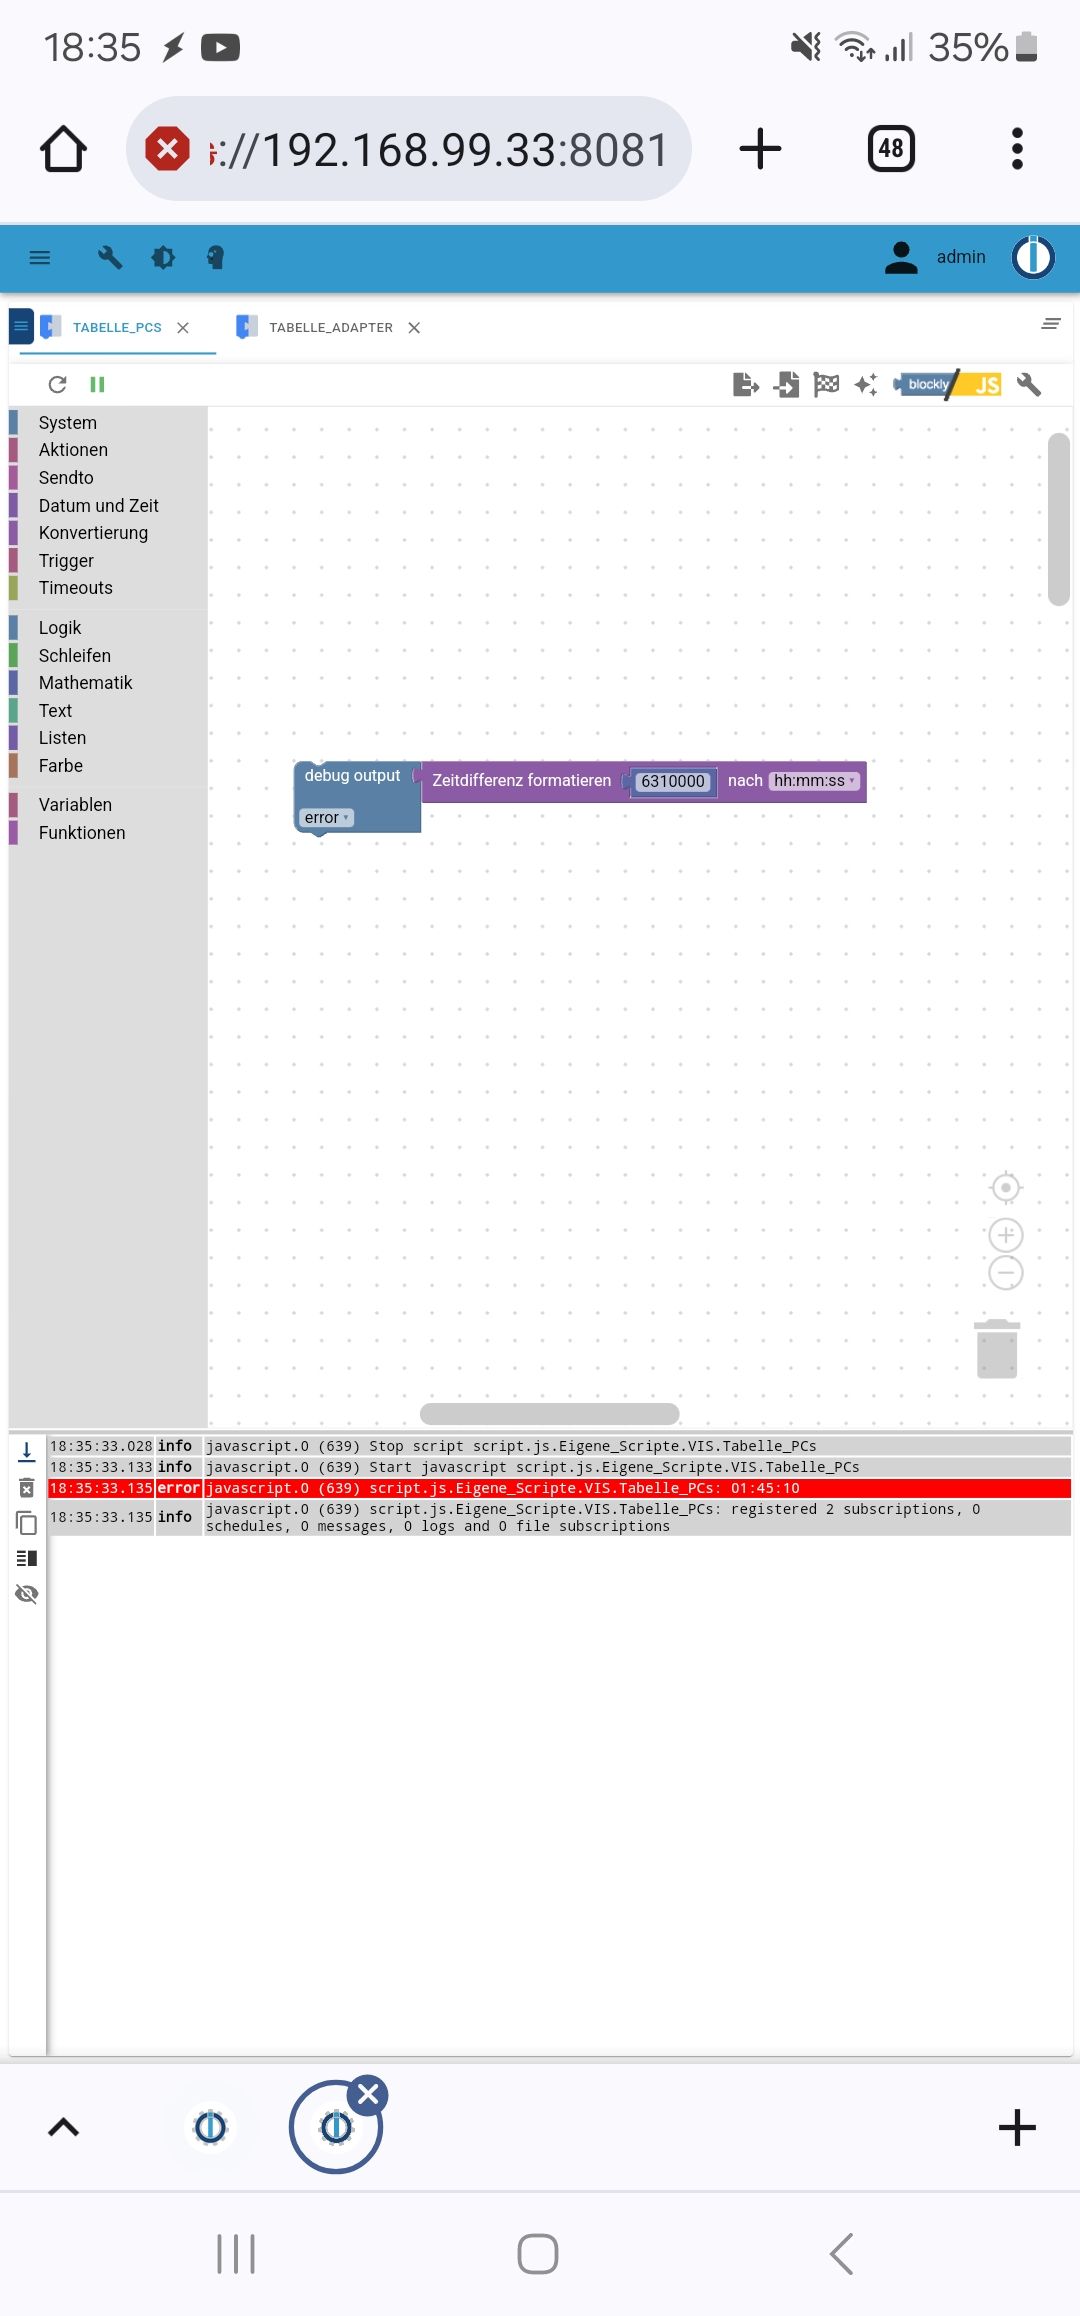Open the error severity dropdown in debug block
The image size is (1080, 2316).
tap(326, 818)
